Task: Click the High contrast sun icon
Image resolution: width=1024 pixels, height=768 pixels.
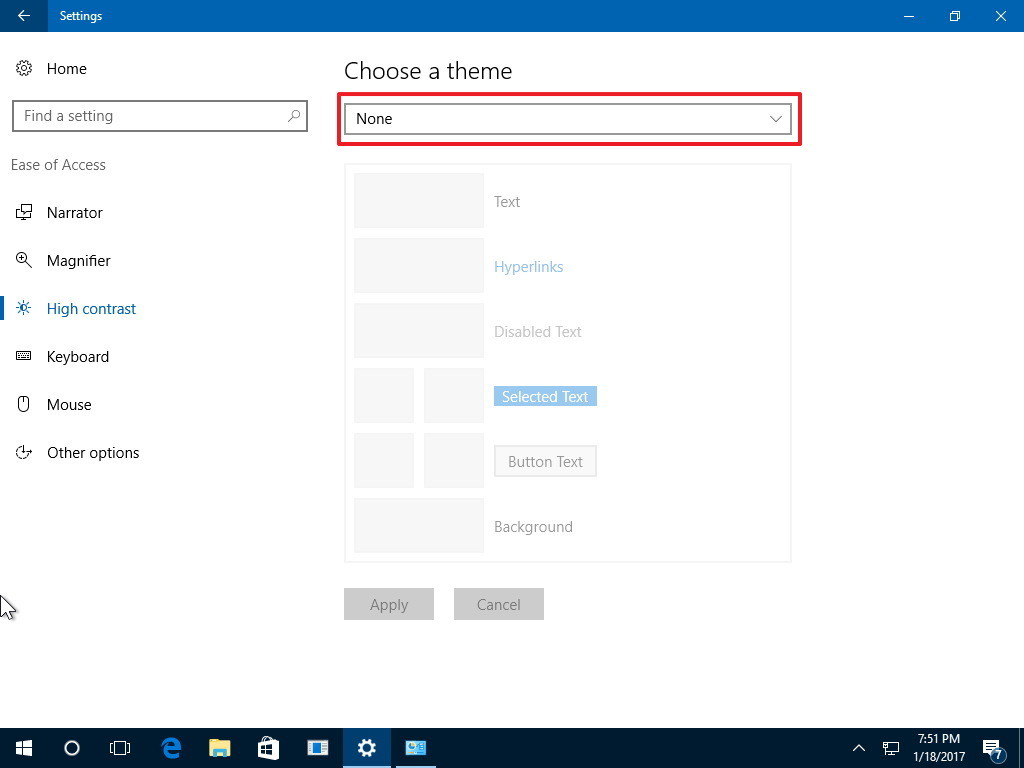Action: [23, 308]
